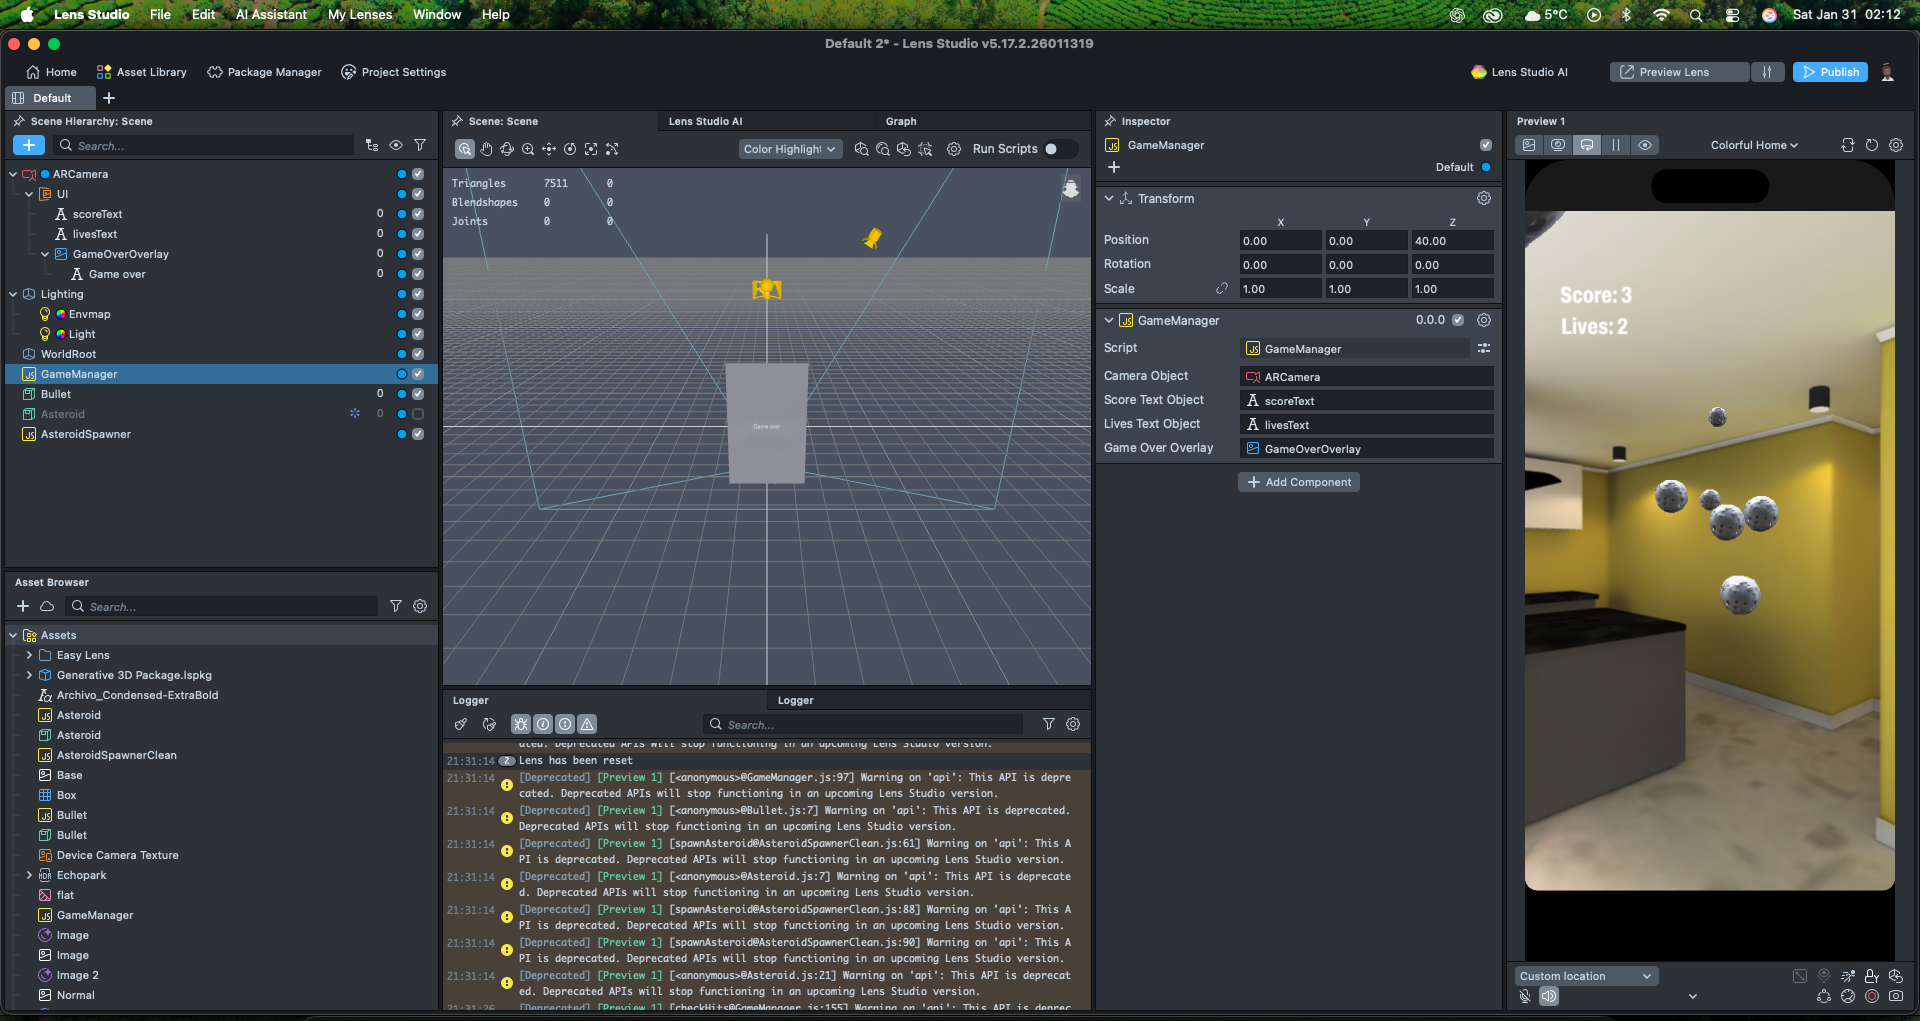Select the hand pan tool in Scene toolbar
This screenshot has width=1920, height=1021.
coord(486,149)
